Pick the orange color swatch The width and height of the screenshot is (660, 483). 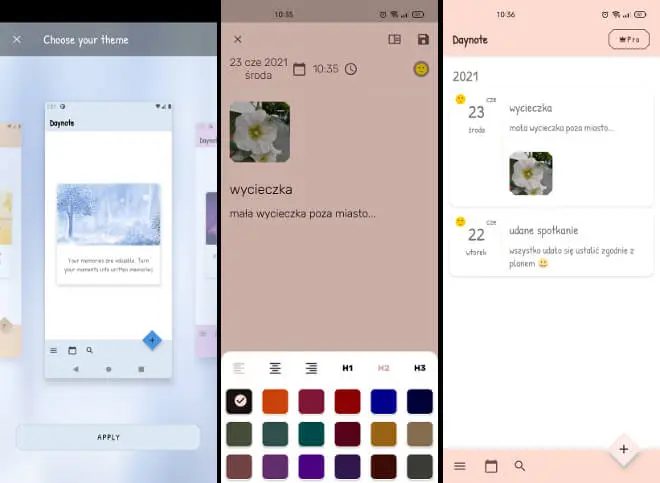tap(275, 401)
